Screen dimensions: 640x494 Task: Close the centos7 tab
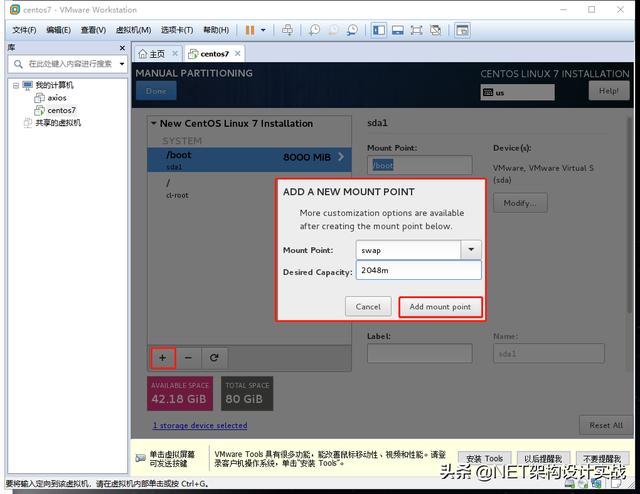click(x=238, y=53)
